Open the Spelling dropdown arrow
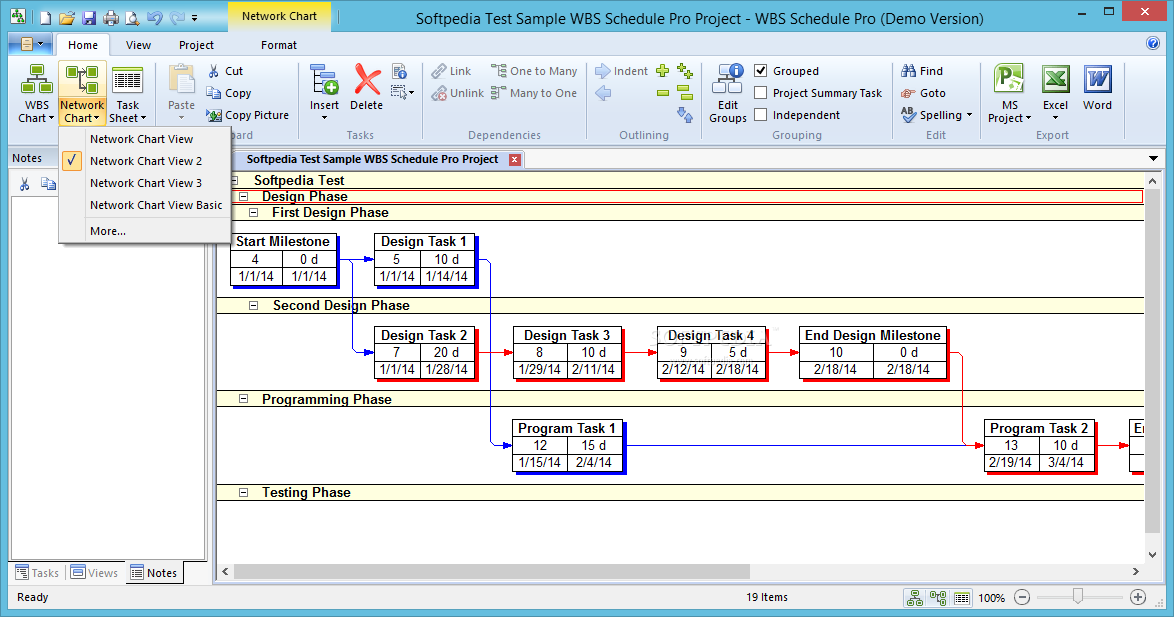The height and width of the screenshot is (617, 1174). 970,115
